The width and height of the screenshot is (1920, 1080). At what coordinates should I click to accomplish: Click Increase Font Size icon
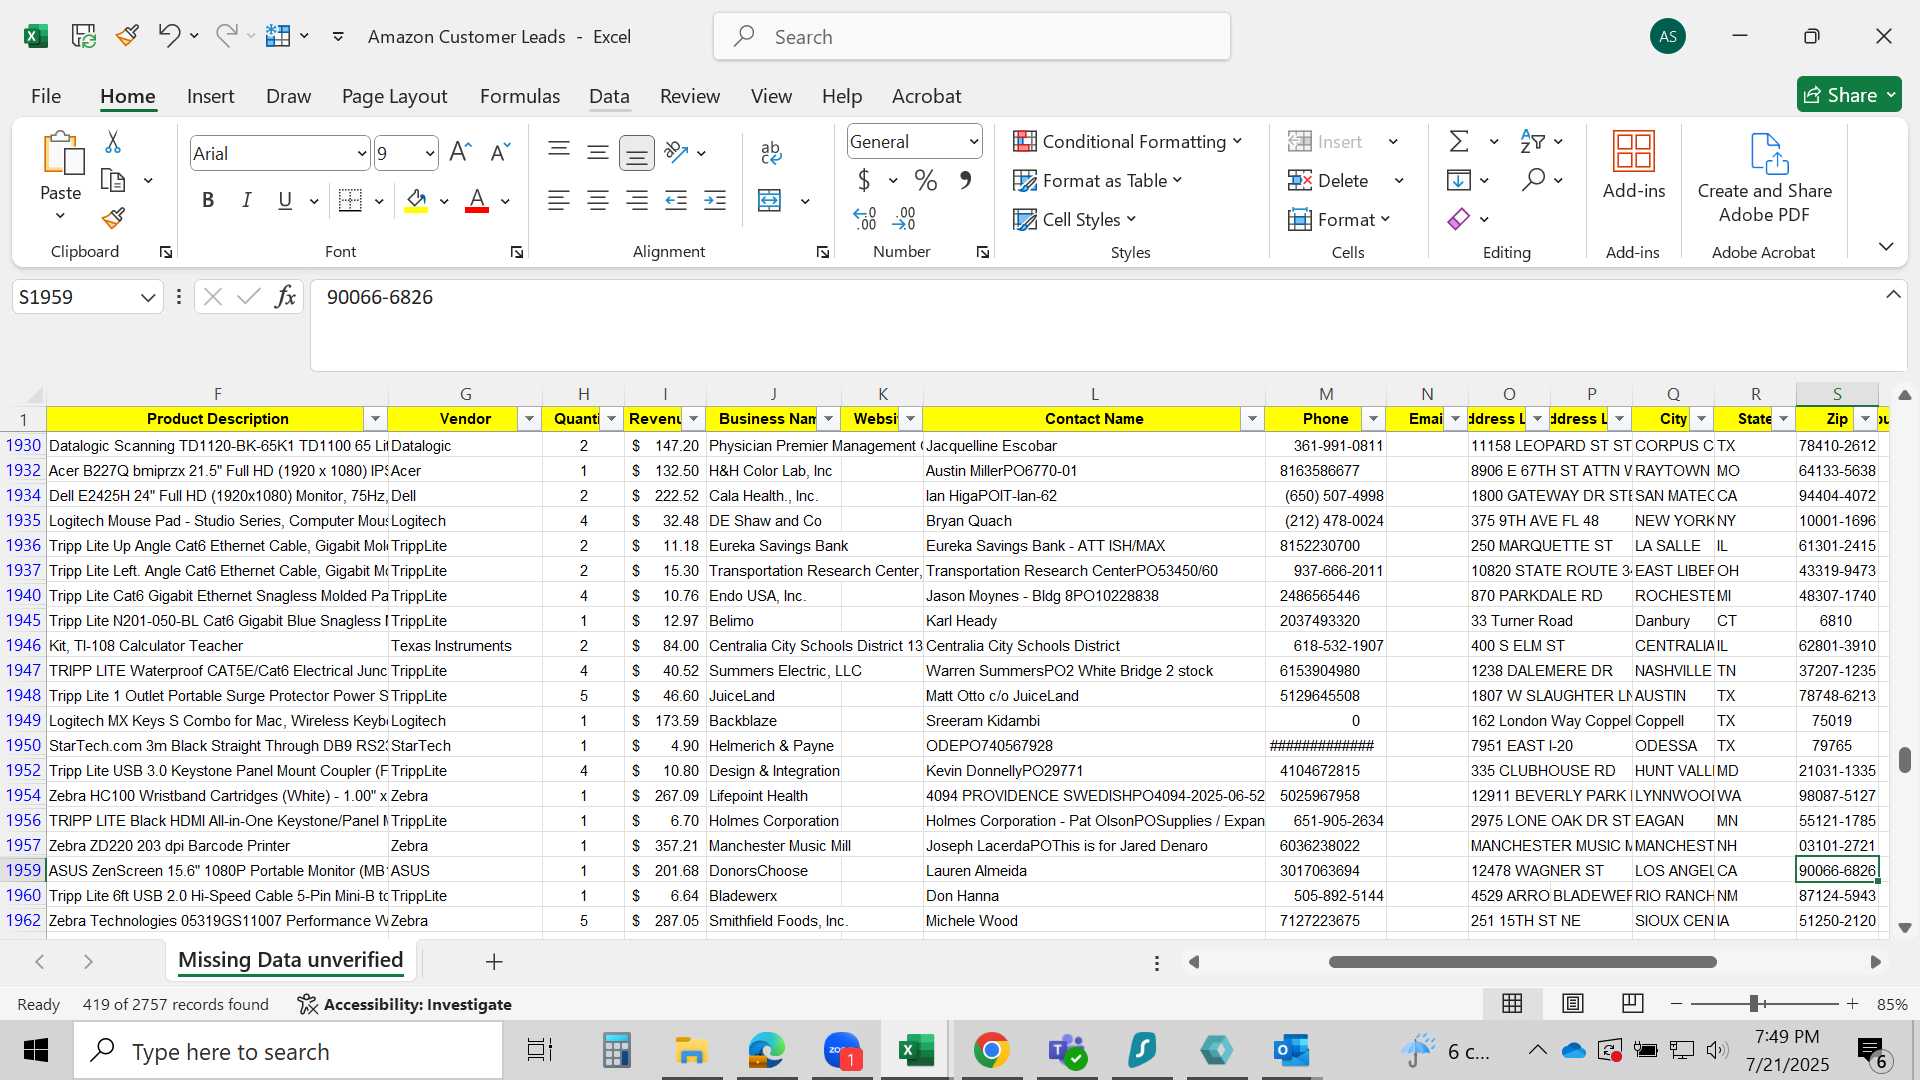[460, 152]
